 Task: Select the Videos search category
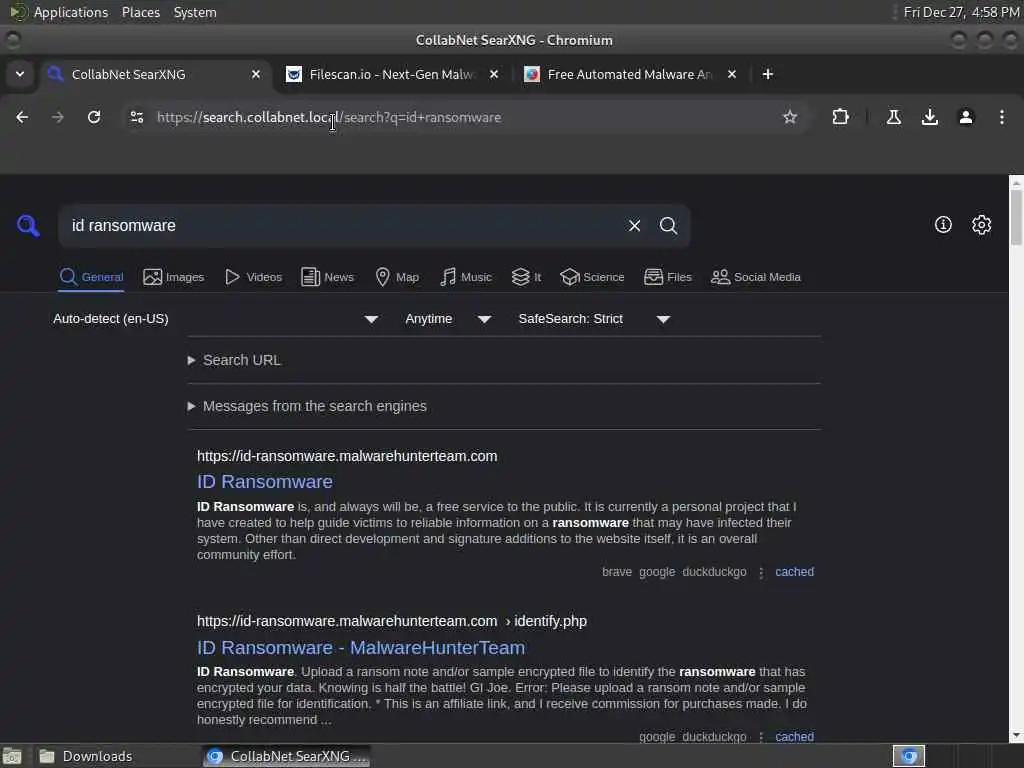click(253, 277)
